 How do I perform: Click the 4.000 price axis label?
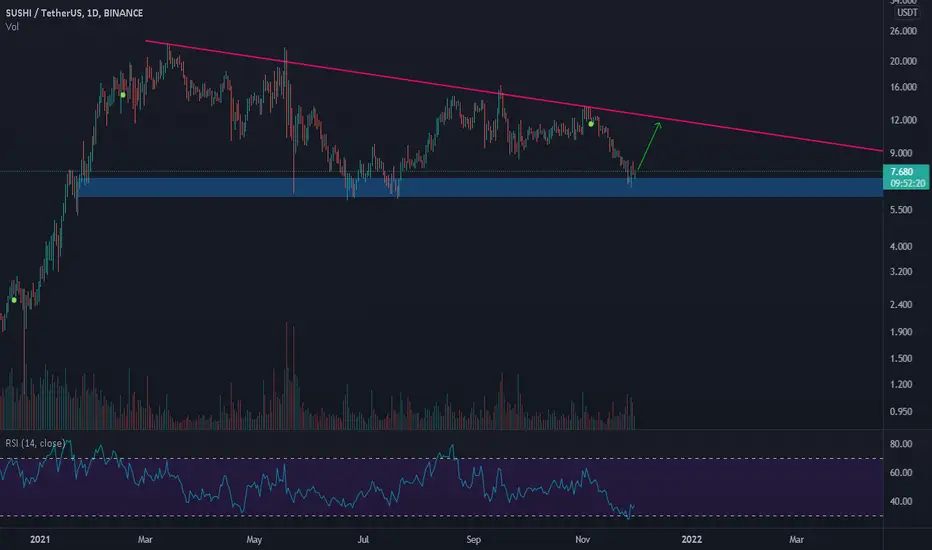click(x=901, y=246)
